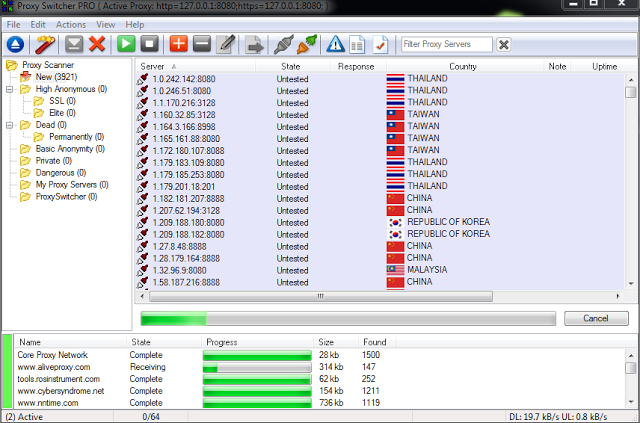640x423 pixels.
Task: Start testing with the green play button
Action: [x=126, y=44]
